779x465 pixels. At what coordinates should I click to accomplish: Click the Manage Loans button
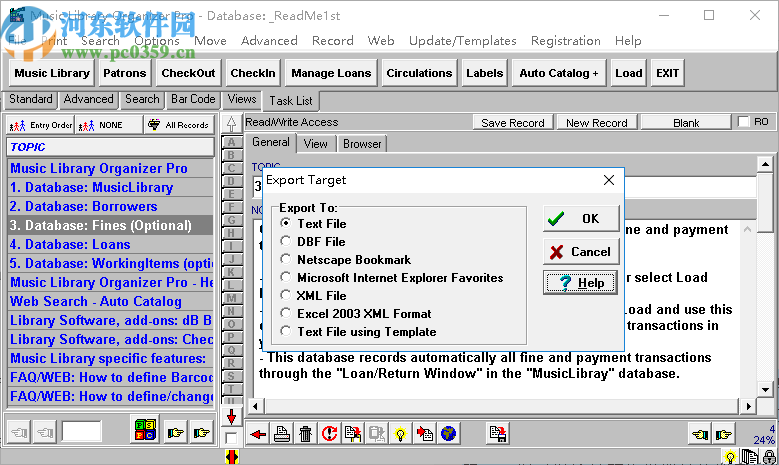[x=331, y=74]
